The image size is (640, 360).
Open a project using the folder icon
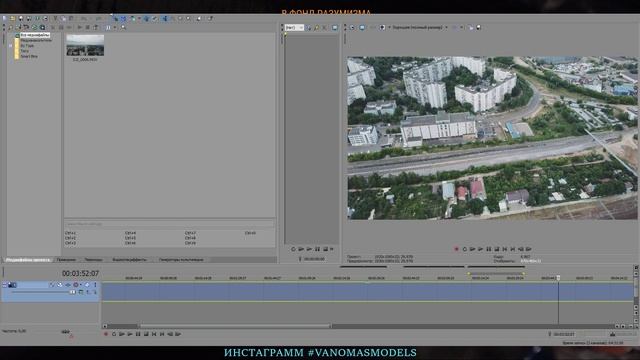[x=13, y=18]
